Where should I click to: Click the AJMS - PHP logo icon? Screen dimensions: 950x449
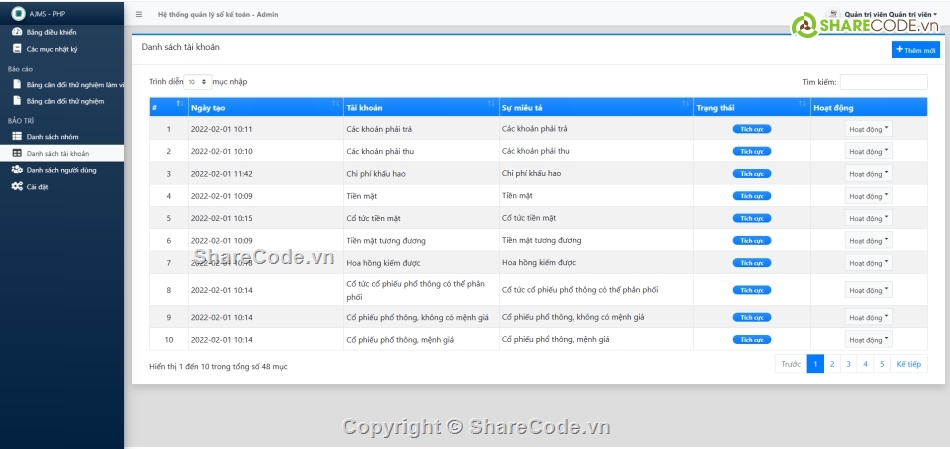(x=18, y=13)
